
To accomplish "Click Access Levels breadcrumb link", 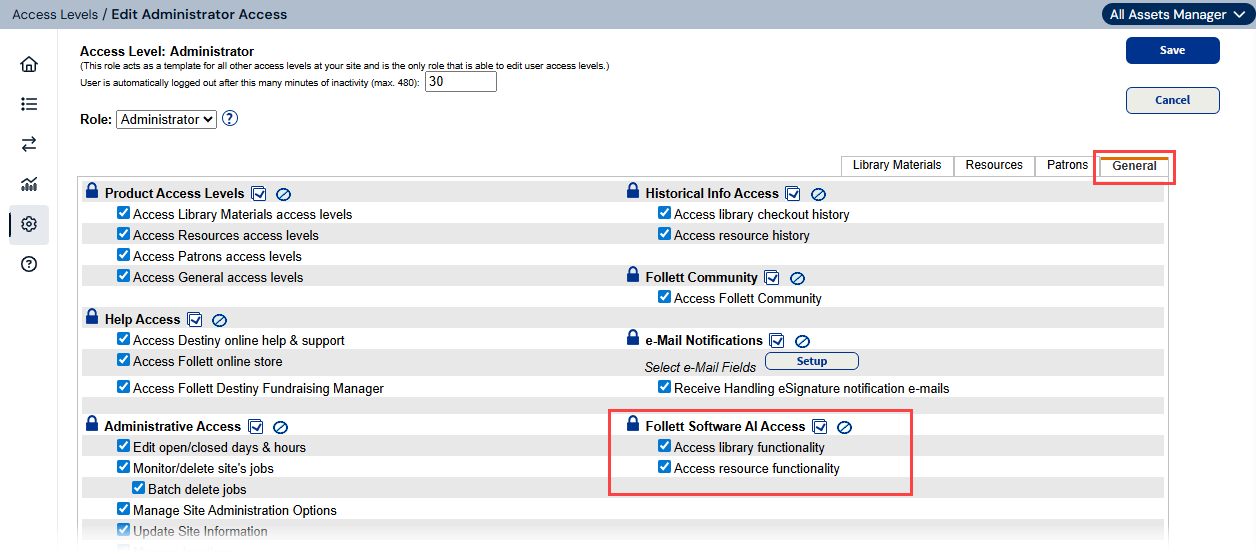I will [x=54, y=14].
